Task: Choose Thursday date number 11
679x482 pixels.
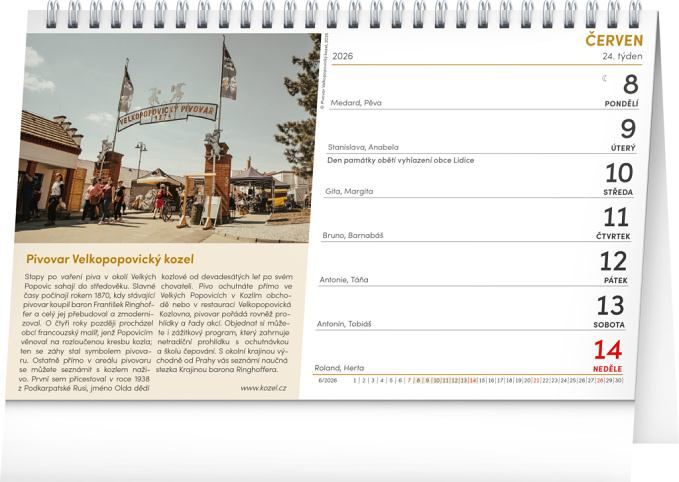Action: pyautogui.click(x=616, y=217)
